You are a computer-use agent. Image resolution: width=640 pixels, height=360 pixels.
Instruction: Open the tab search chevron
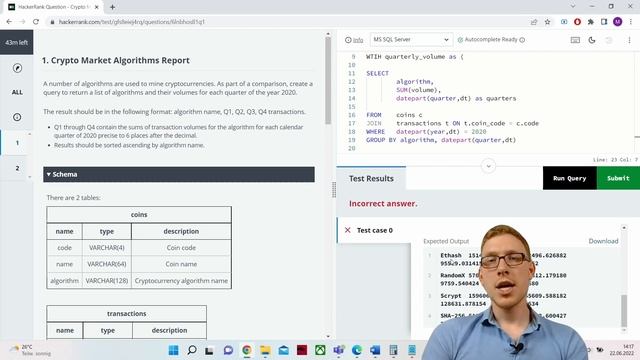pyautogui.click(x=573, y=7)
